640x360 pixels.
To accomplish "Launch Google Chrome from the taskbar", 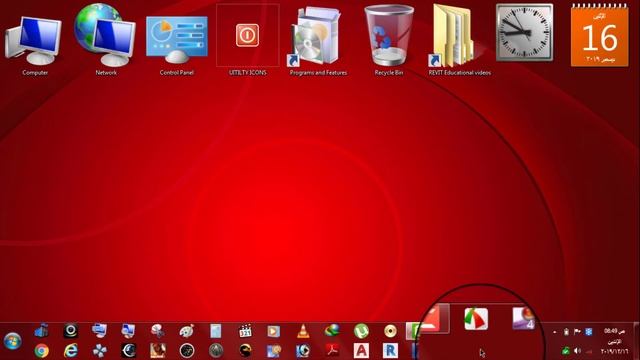I will pyautogui.click(x=41, y=351).
